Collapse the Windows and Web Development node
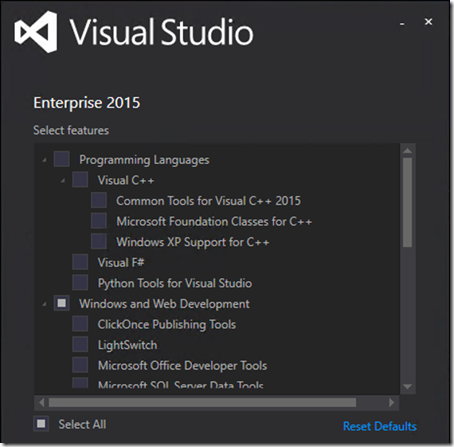Image resolution: width=454 pixels, height=447 pixels. click(x=44, y=305)
